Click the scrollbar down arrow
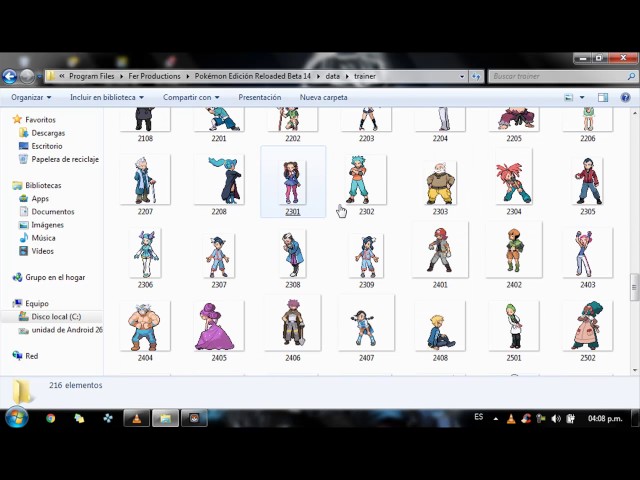The image size is (640, 480). 634,370
